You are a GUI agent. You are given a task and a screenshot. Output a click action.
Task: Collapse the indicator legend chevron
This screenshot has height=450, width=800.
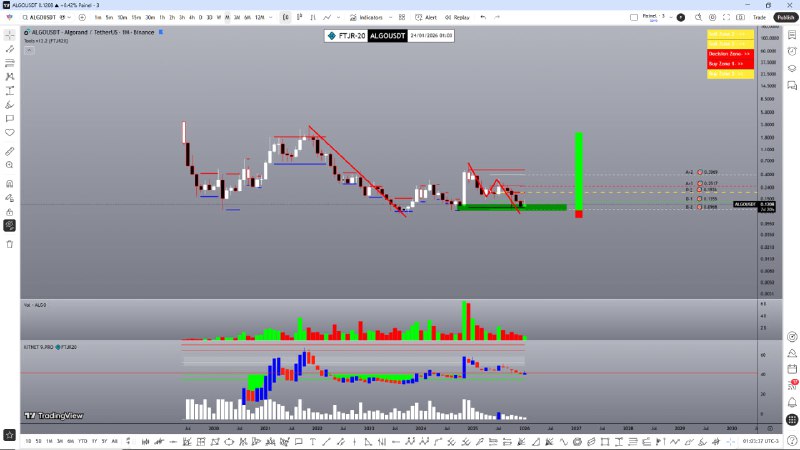pyautogui.click(x=30, y=50)
